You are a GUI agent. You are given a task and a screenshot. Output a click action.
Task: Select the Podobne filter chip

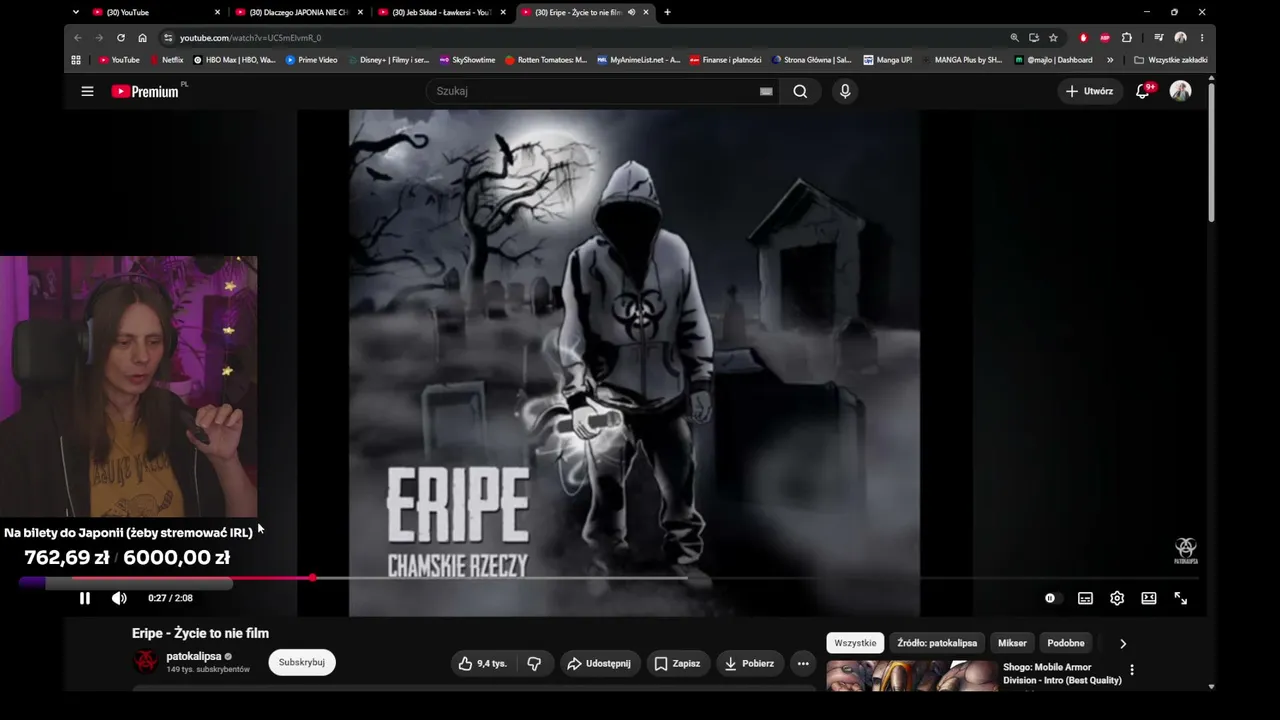[1066, 643]
